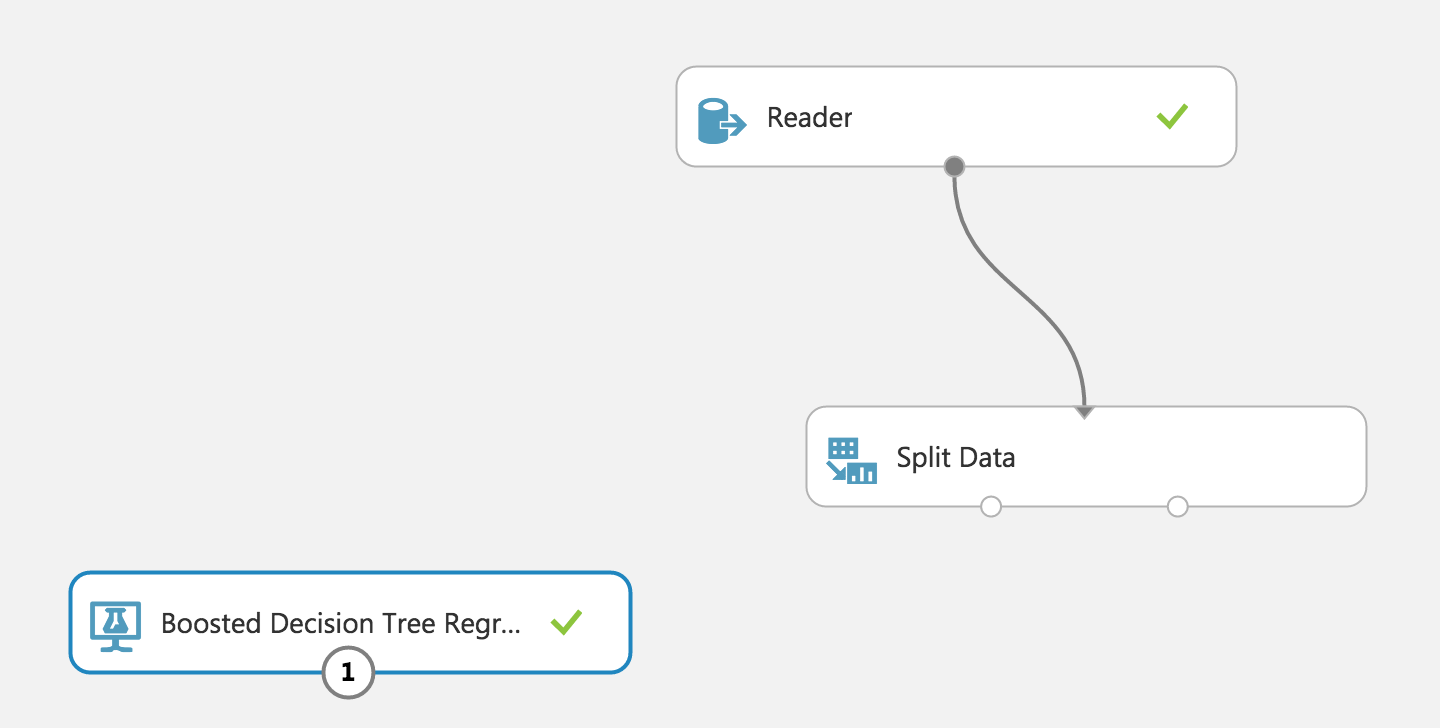The height and width of the screenshot is (728, 1440).
Task: Select the Split Data input port
Action: click(x=1085, y=411)
